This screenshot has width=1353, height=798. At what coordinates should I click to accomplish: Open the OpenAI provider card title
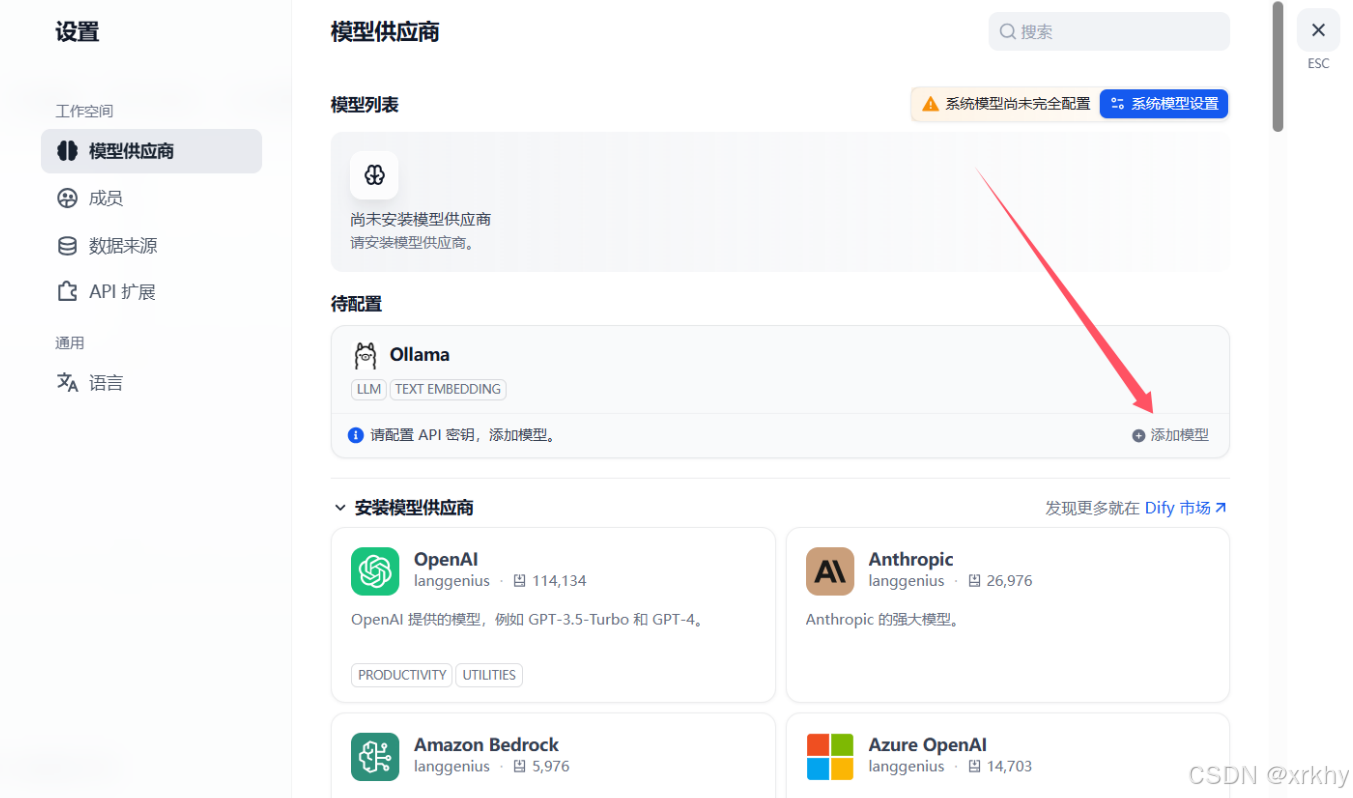click(446, 559)
